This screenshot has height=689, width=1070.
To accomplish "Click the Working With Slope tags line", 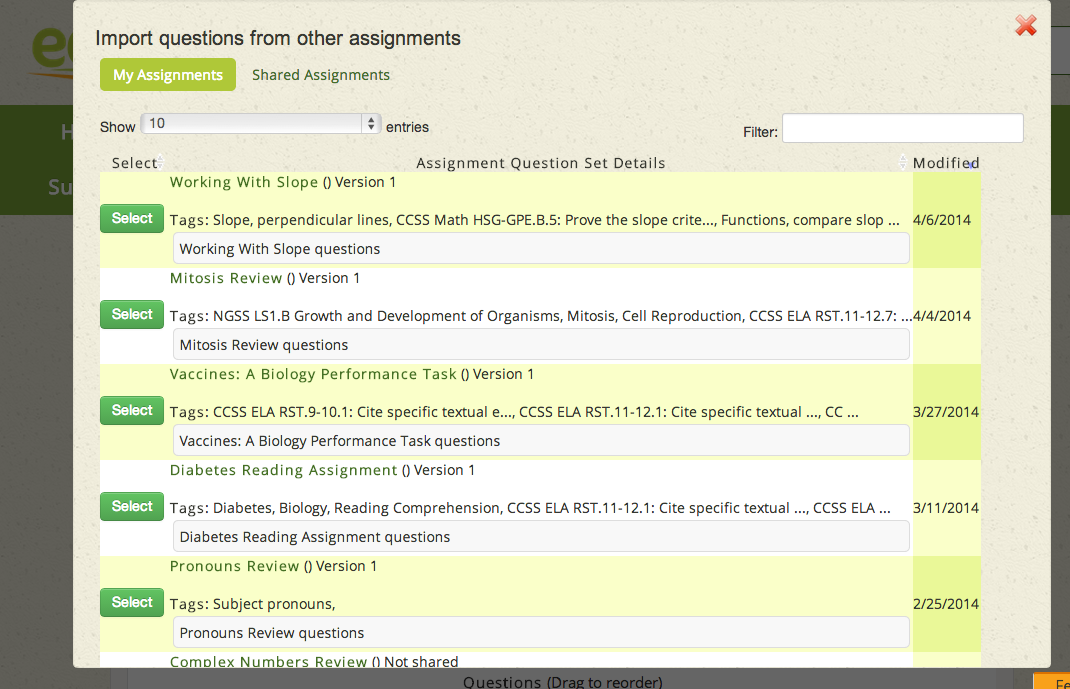I will (534, 220).
